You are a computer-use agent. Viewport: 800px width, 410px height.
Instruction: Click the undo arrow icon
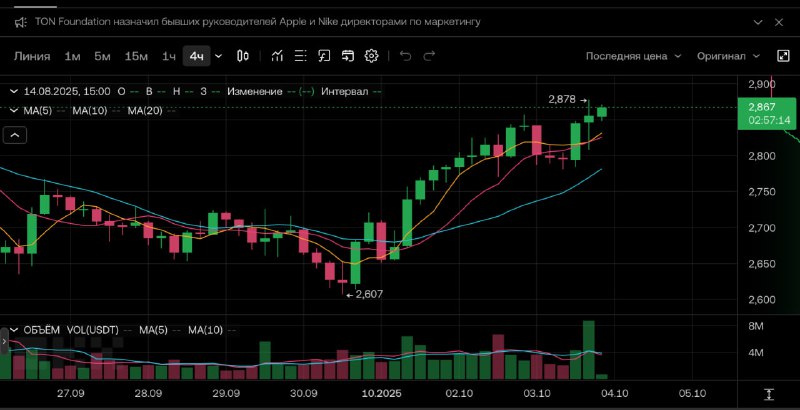point(406,56)
